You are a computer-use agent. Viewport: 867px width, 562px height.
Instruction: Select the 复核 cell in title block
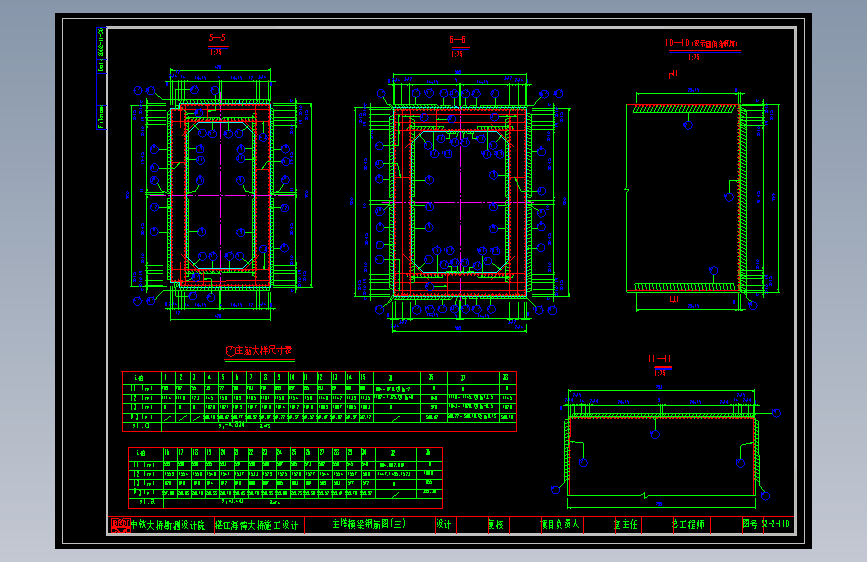(496, 524)
